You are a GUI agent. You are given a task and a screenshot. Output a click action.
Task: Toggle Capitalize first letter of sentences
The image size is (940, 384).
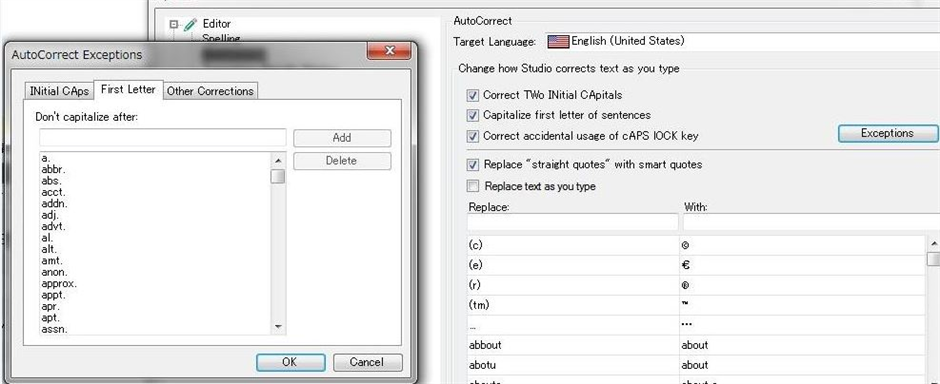[473, 115]
